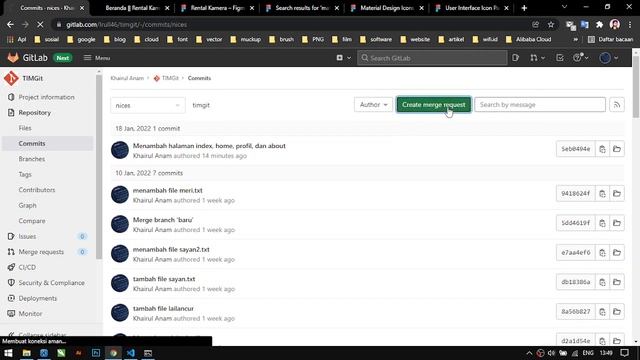Image resolution: width=640 pixels, height=360 pixels.
Task: Copy commit SHA for 5eb8494e
Action: pyautogui.click(x=602, y=149)
